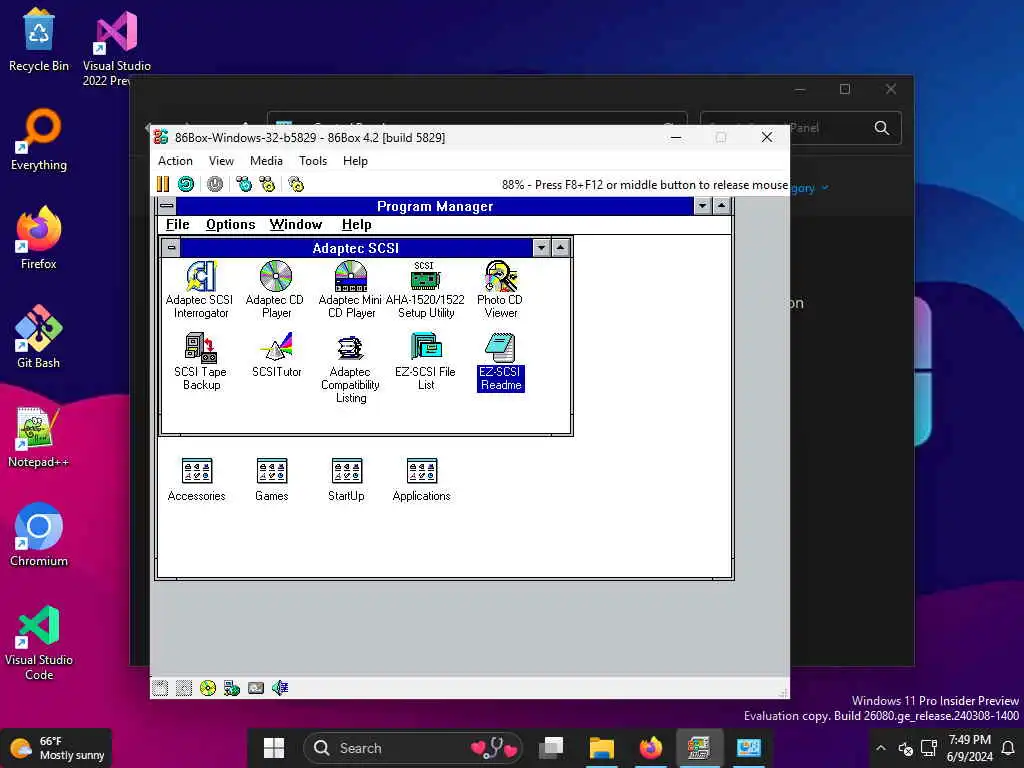Minimize Program Manager with down arrow
The width and height of the screenshot is (1024, 768).
click(x=702, y=206)
